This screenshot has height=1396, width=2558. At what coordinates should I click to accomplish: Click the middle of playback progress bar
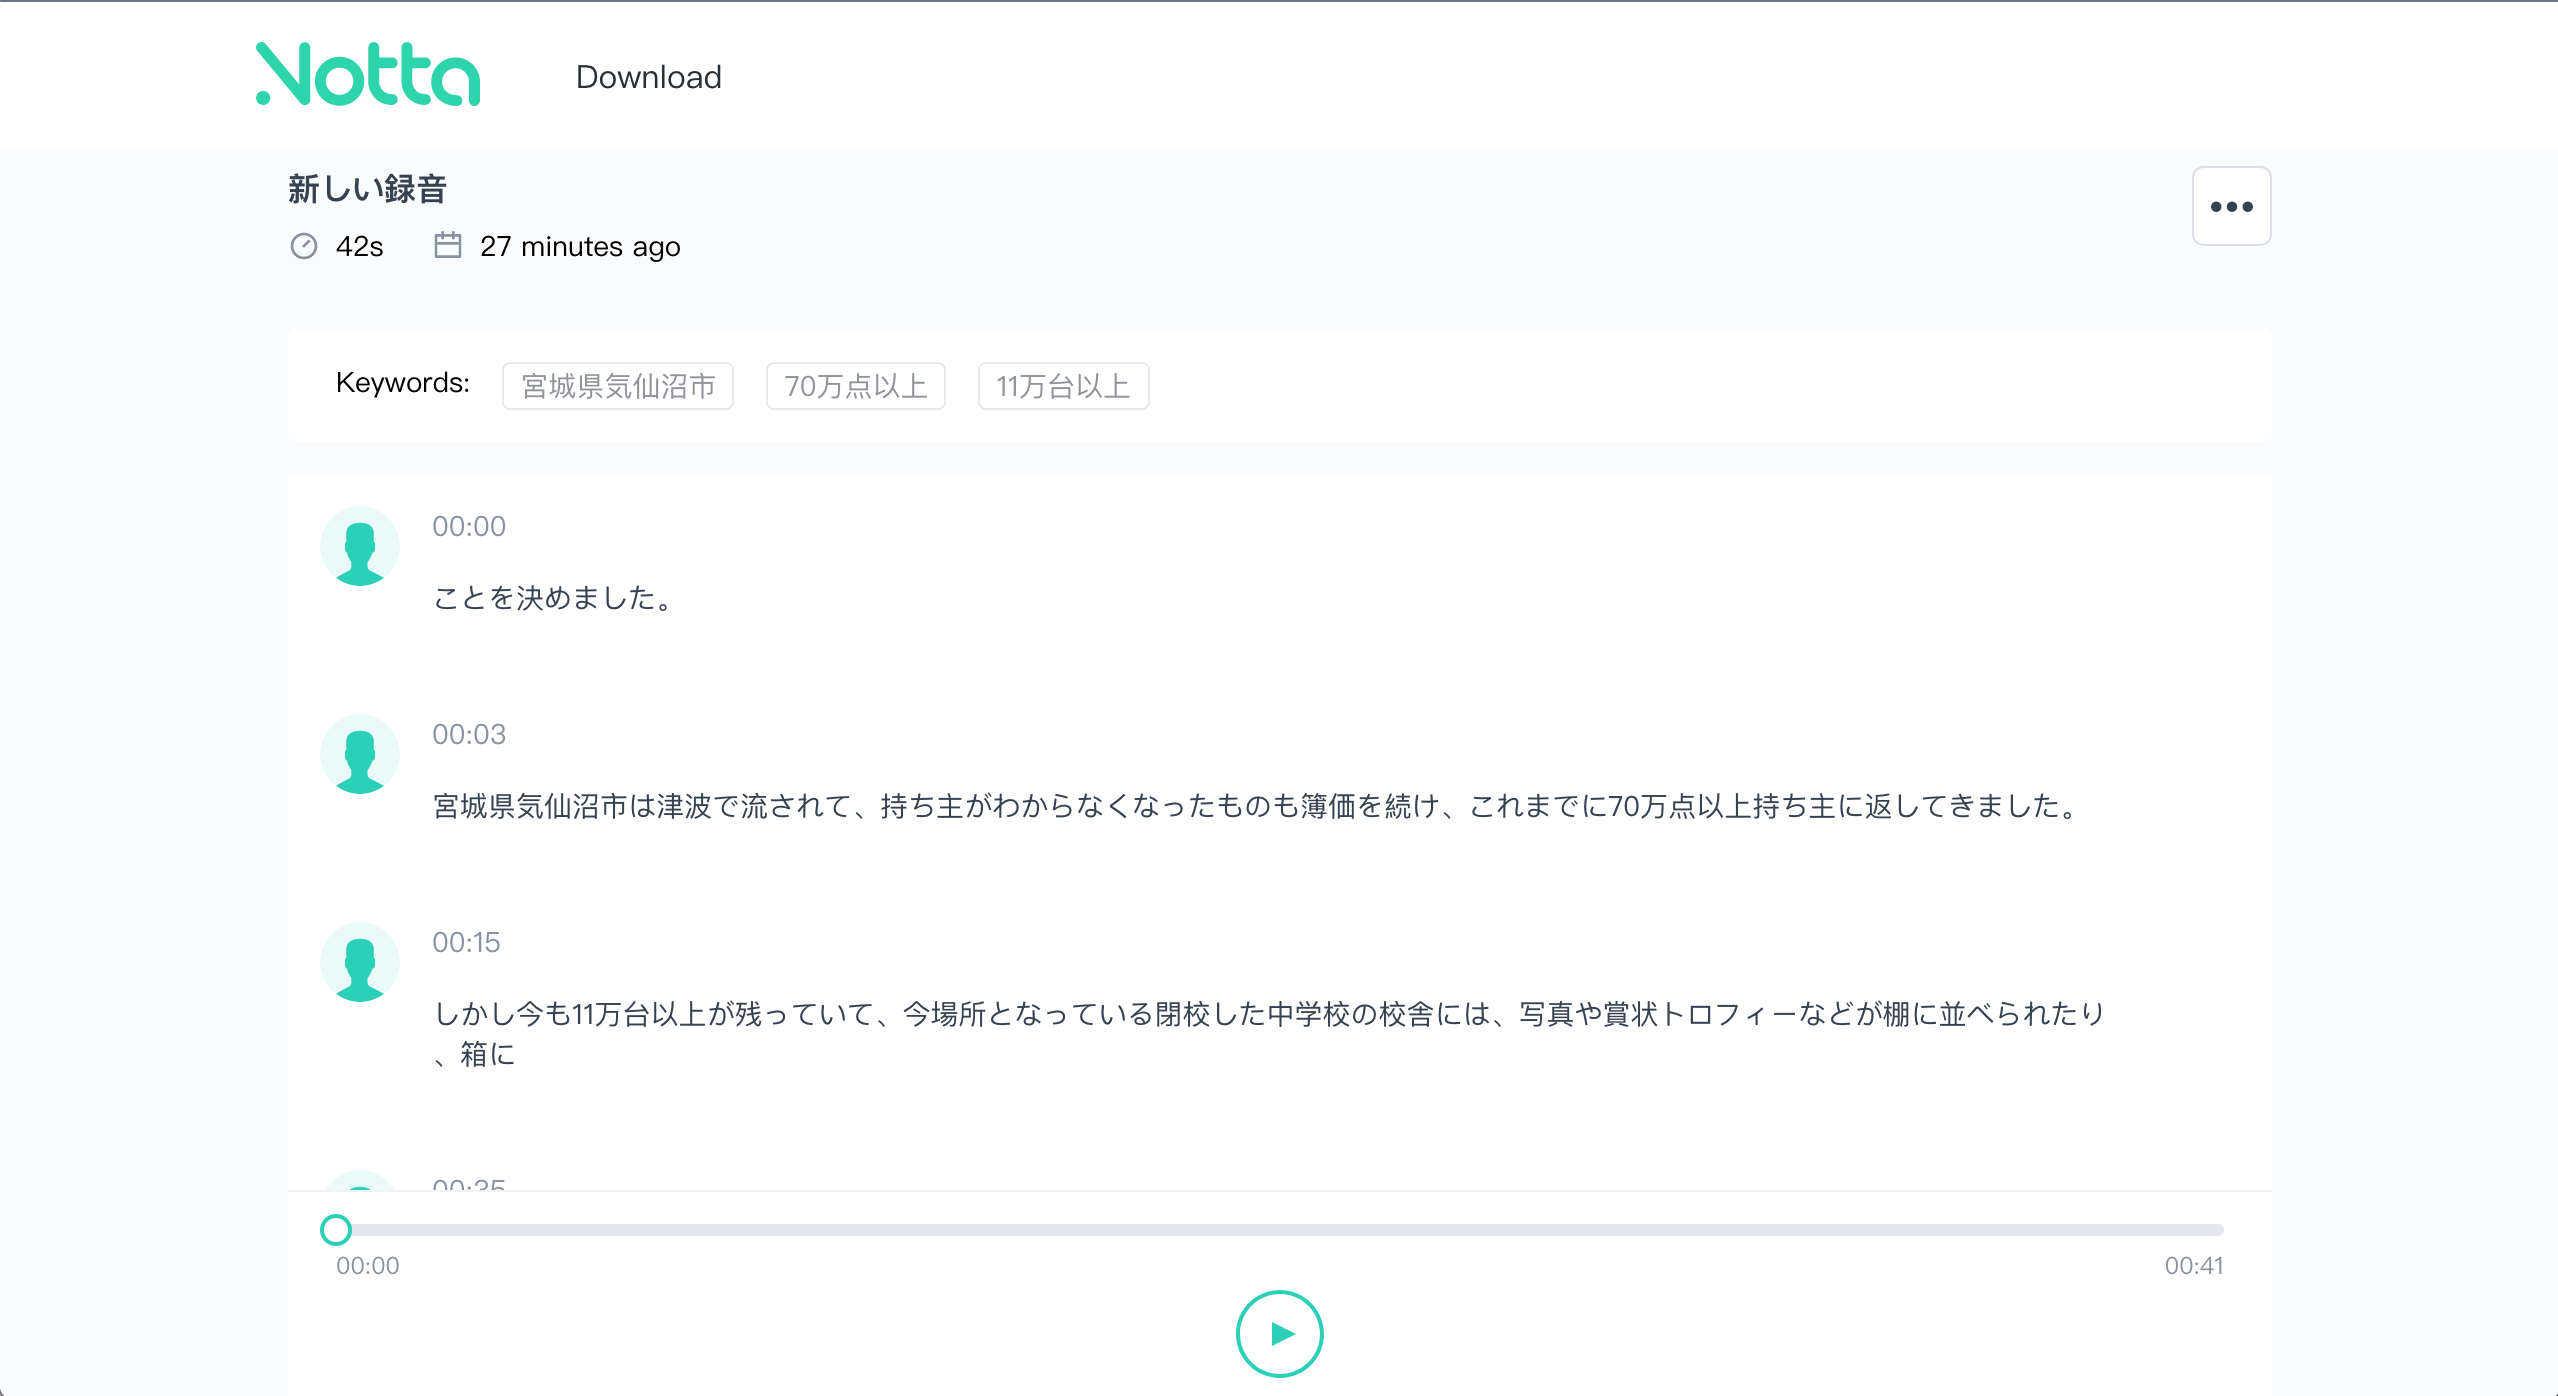tap(1280, 1229)
